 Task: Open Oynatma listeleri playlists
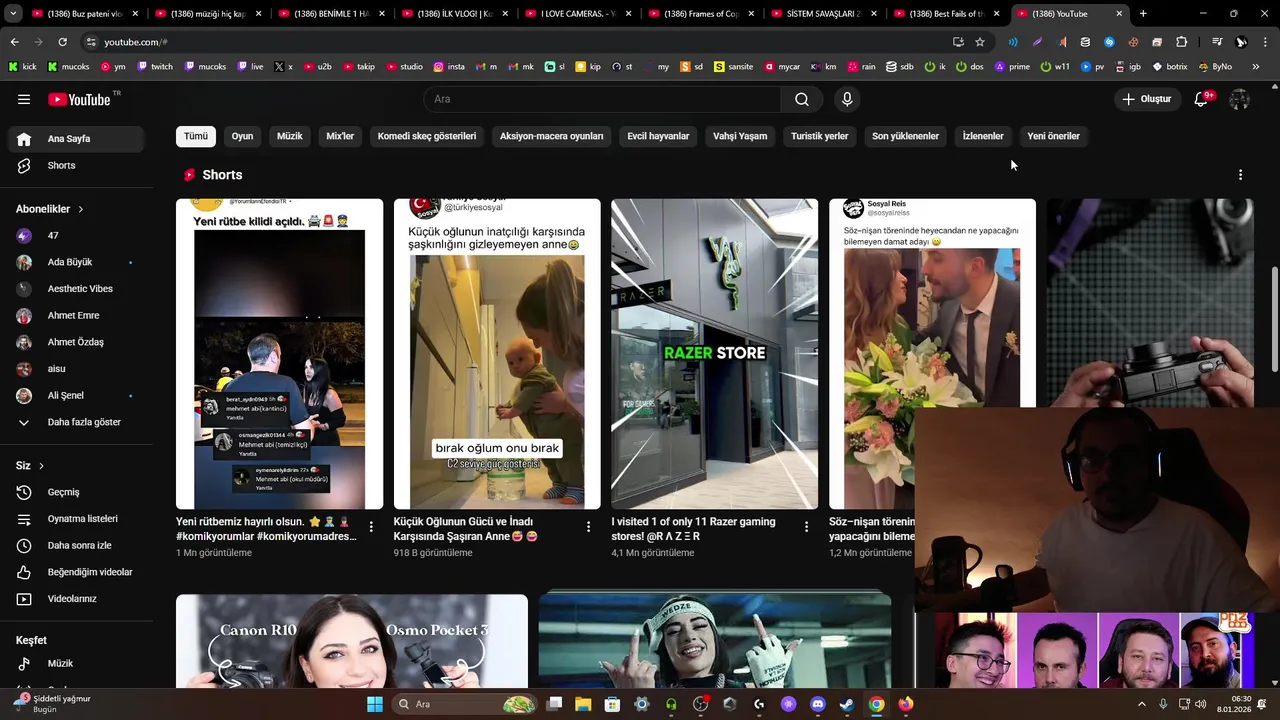[x=76, y=519]
